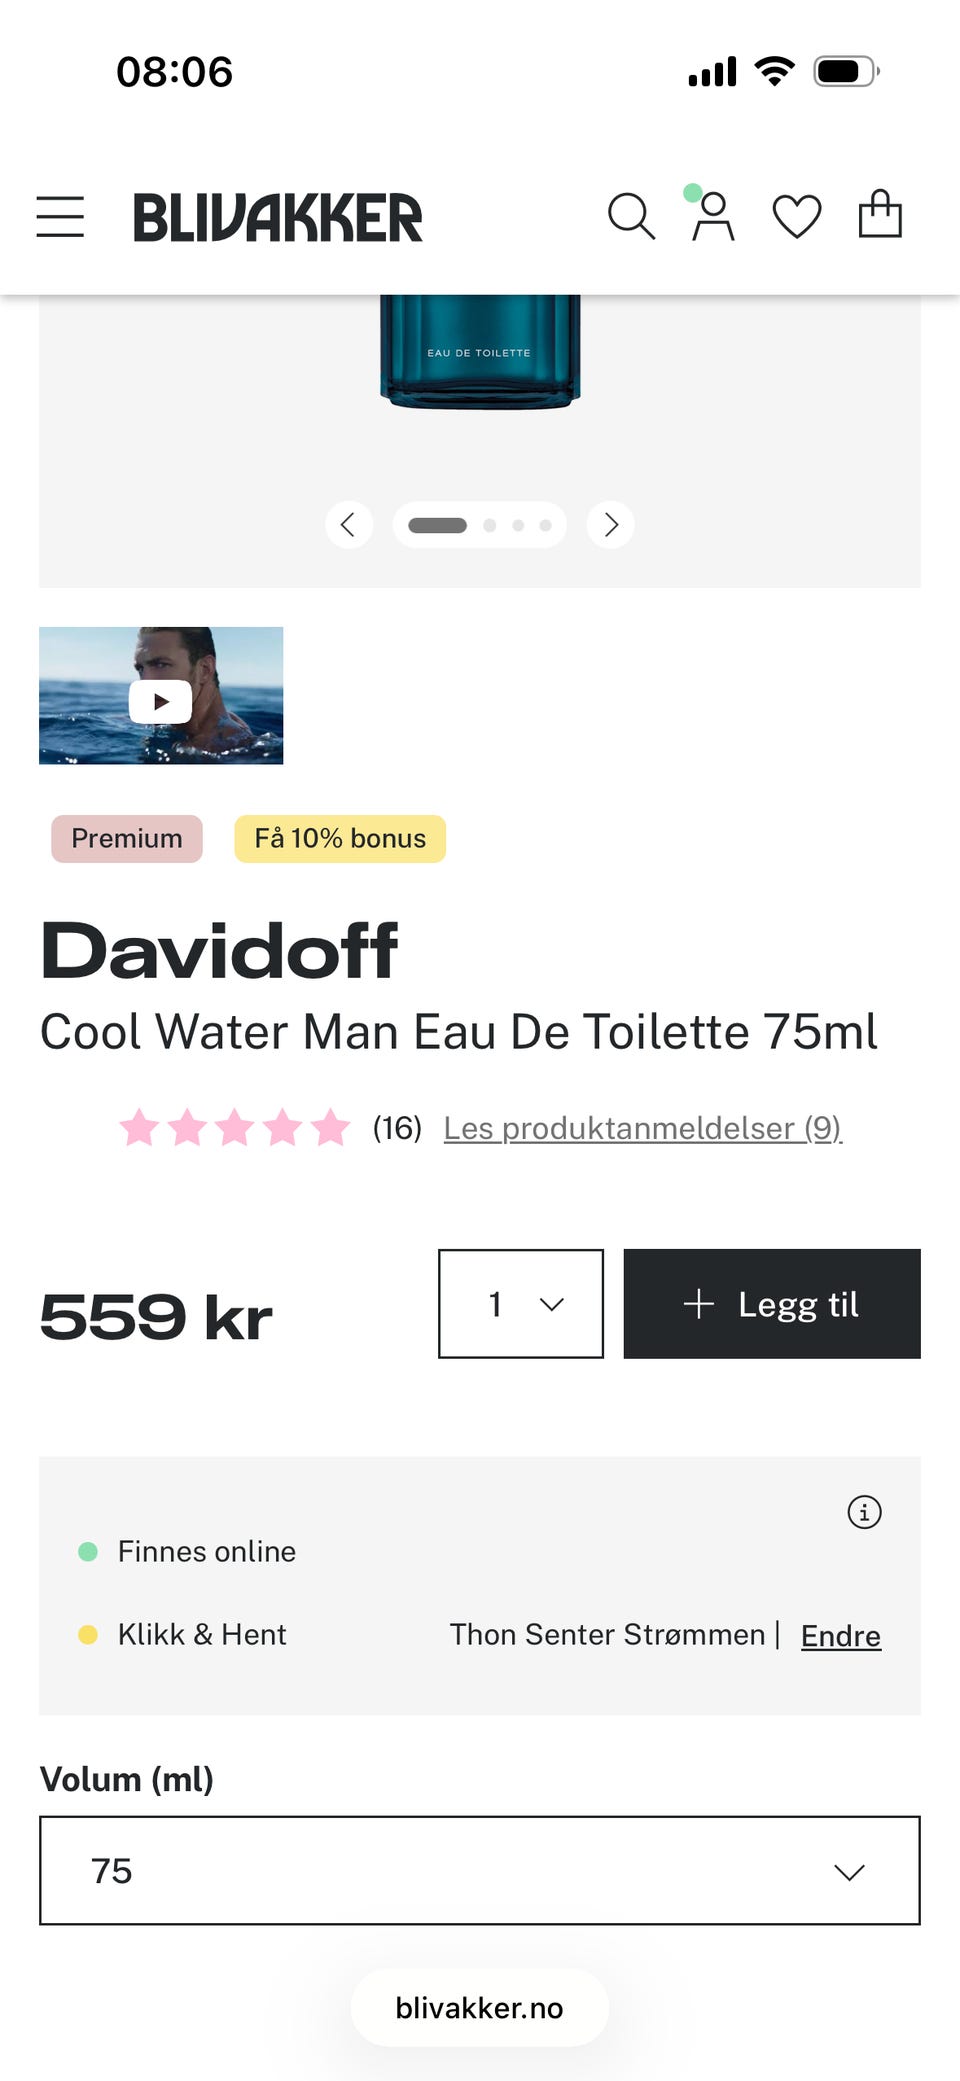Click Endre to change store
The image size is (960, 2081).
pyautogui.click(x=841, y=1636)
